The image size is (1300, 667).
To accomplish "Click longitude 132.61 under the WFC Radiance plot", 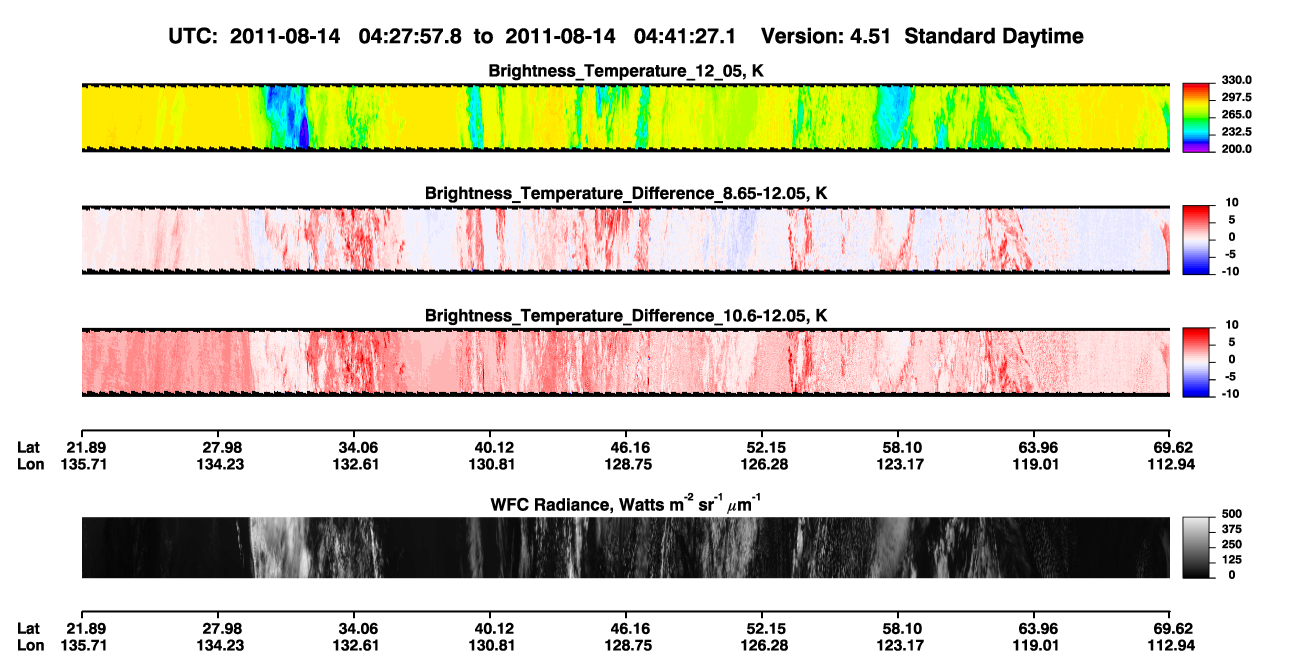I will pyautogui.click(x=358, y=644).
